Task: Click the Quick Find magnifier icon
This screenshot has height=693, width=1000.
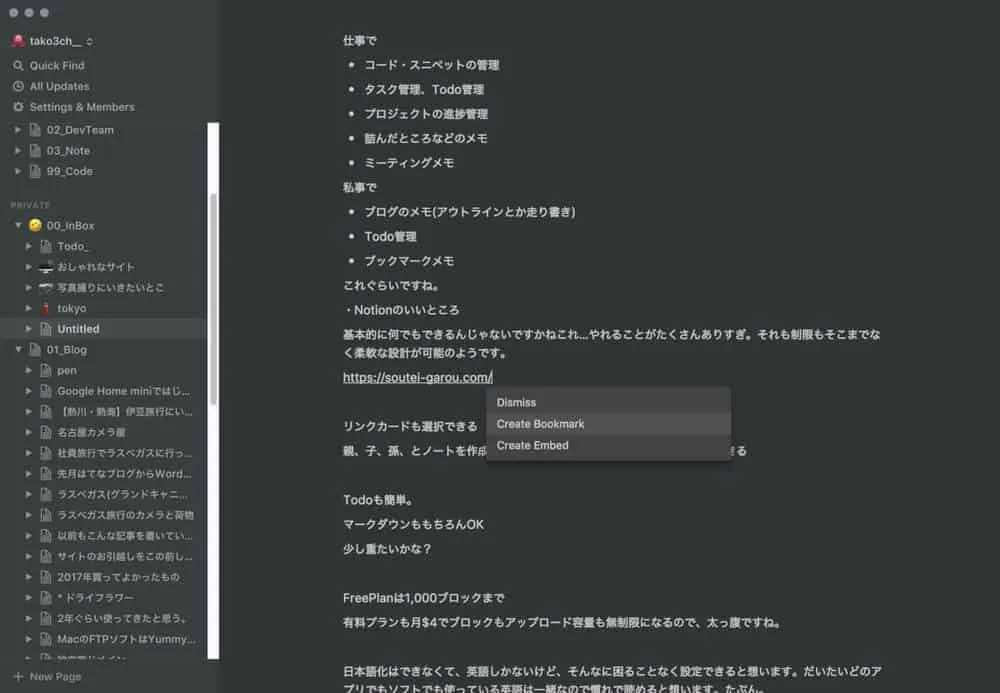Action: tap(18, 66)
